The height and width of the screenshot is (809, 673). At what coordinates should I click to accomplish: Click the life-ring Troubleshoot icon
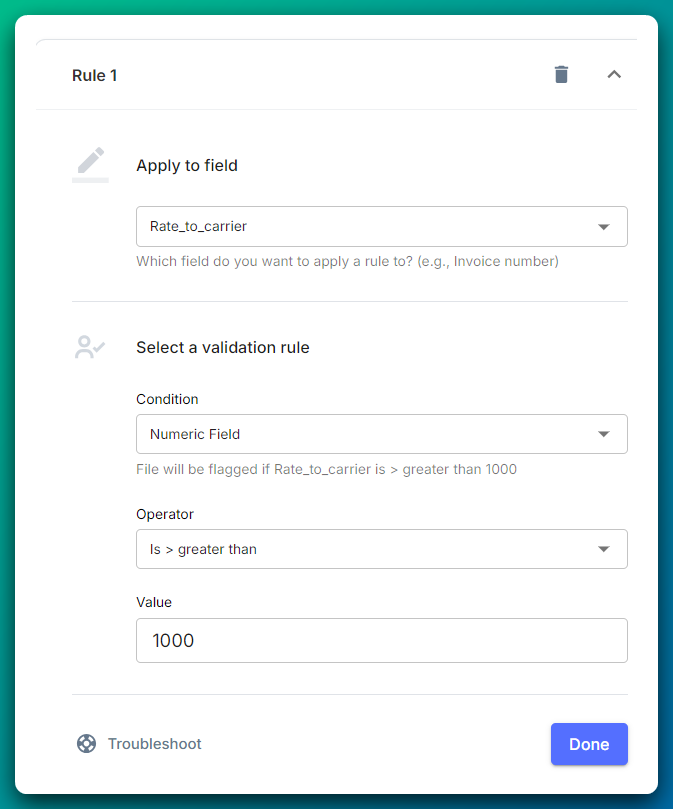(87, 744)
